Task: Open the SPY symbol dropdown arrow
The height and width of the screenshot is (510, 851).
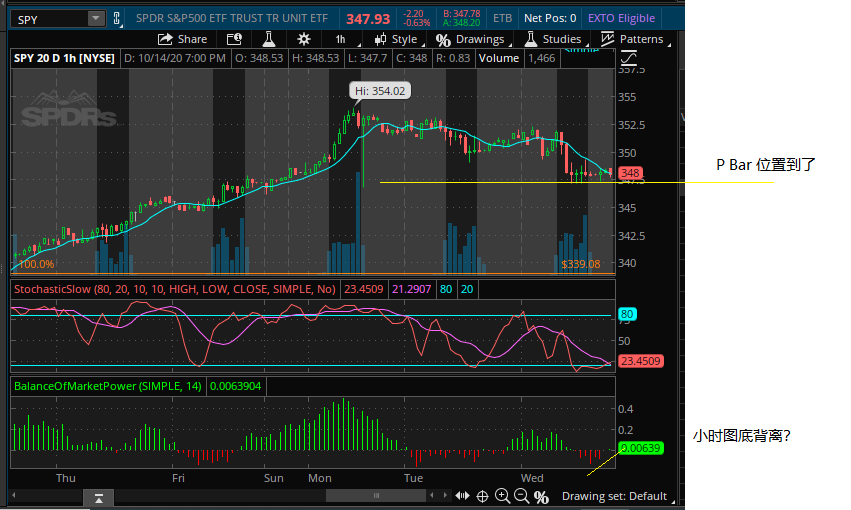Action: pos(96,19)
